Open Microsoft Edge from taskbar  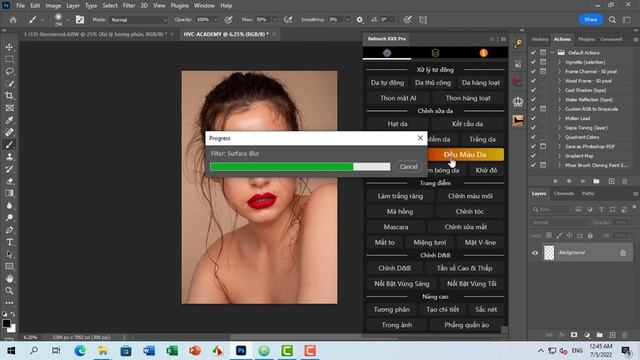(x=80, y=350)
